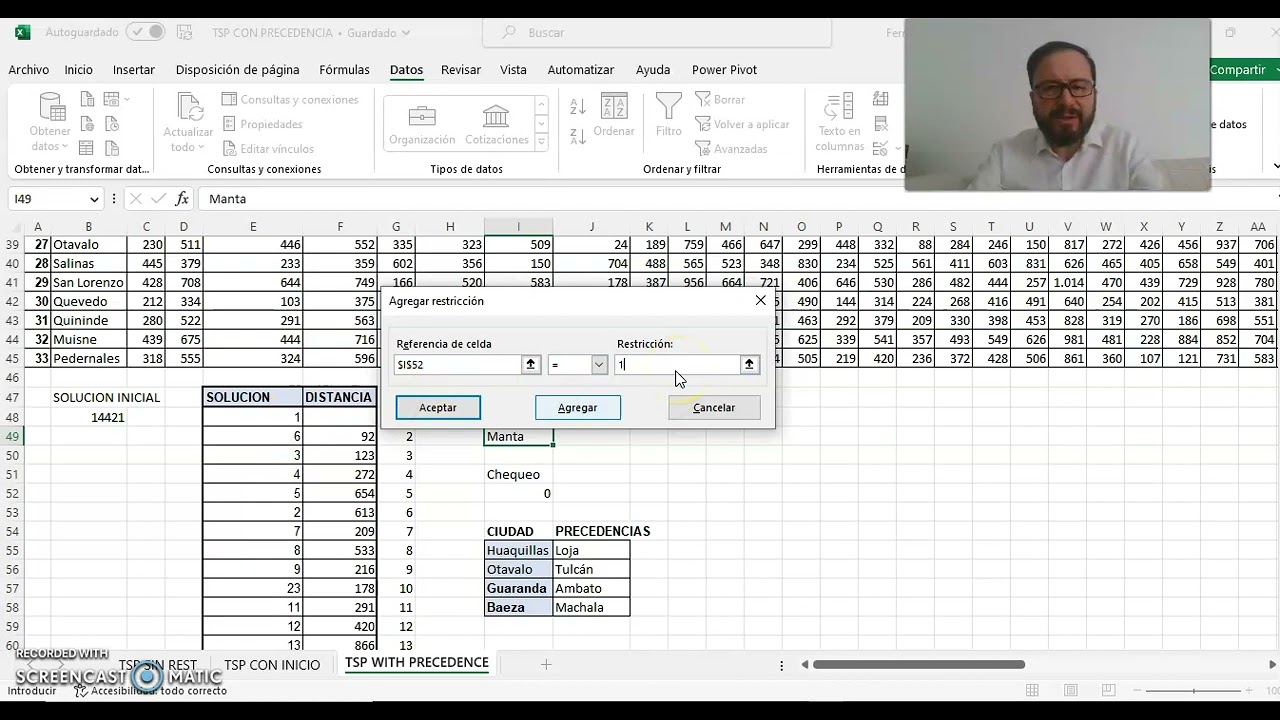Screen dimensions: 1280x720
Task: Click the Borrar filter command
Action: coord(720,100)
